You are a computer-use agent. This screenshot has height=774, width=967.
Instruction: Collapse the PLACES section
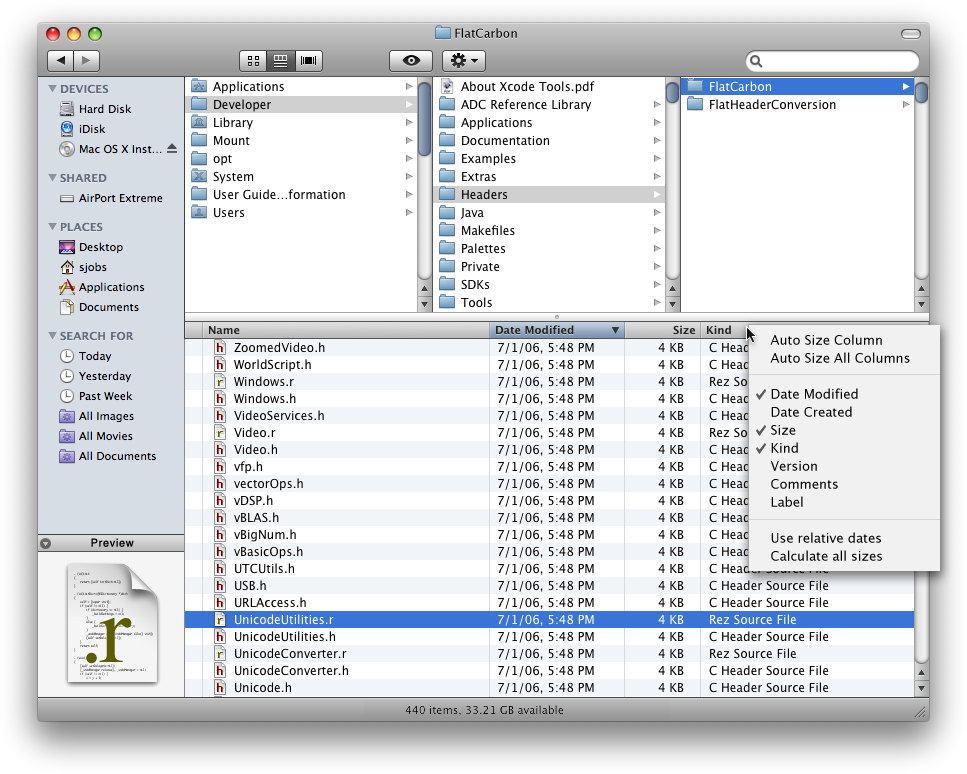pyautogui.click(x=52, y=227)
